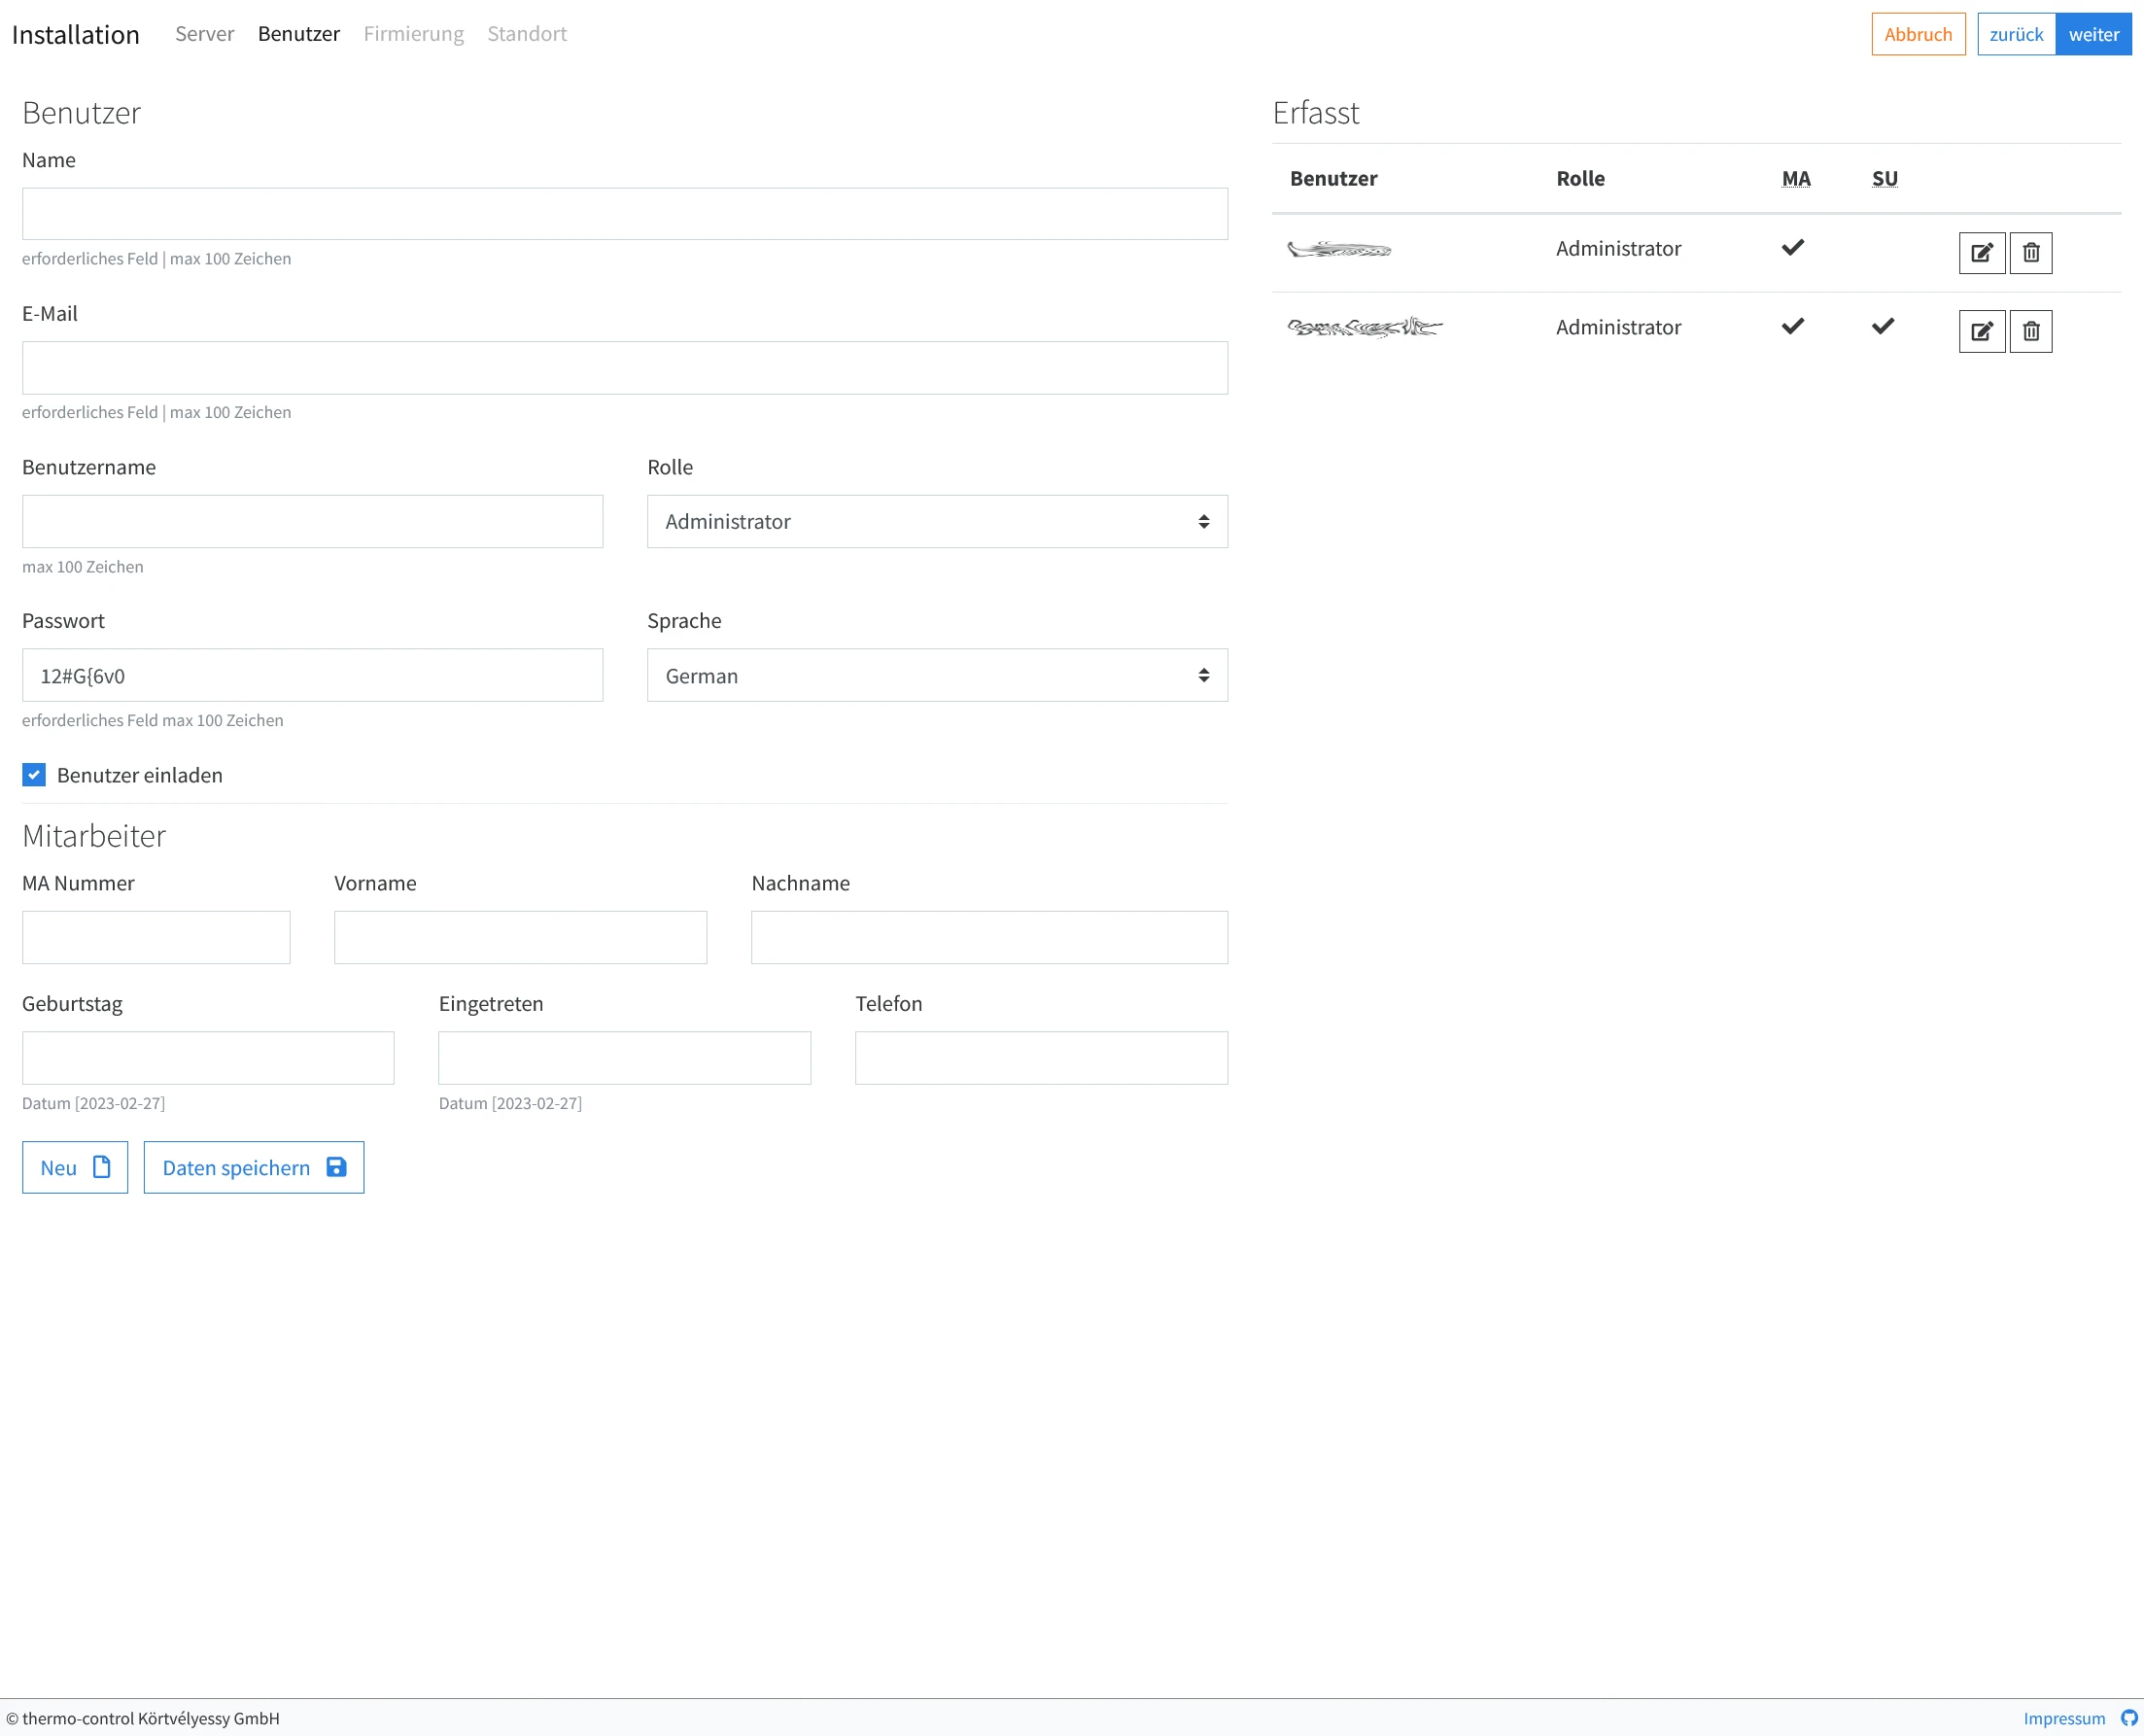Focus the E-Mail input field
This screenshot has height=1736, width=2144.
tap(624, 368)
